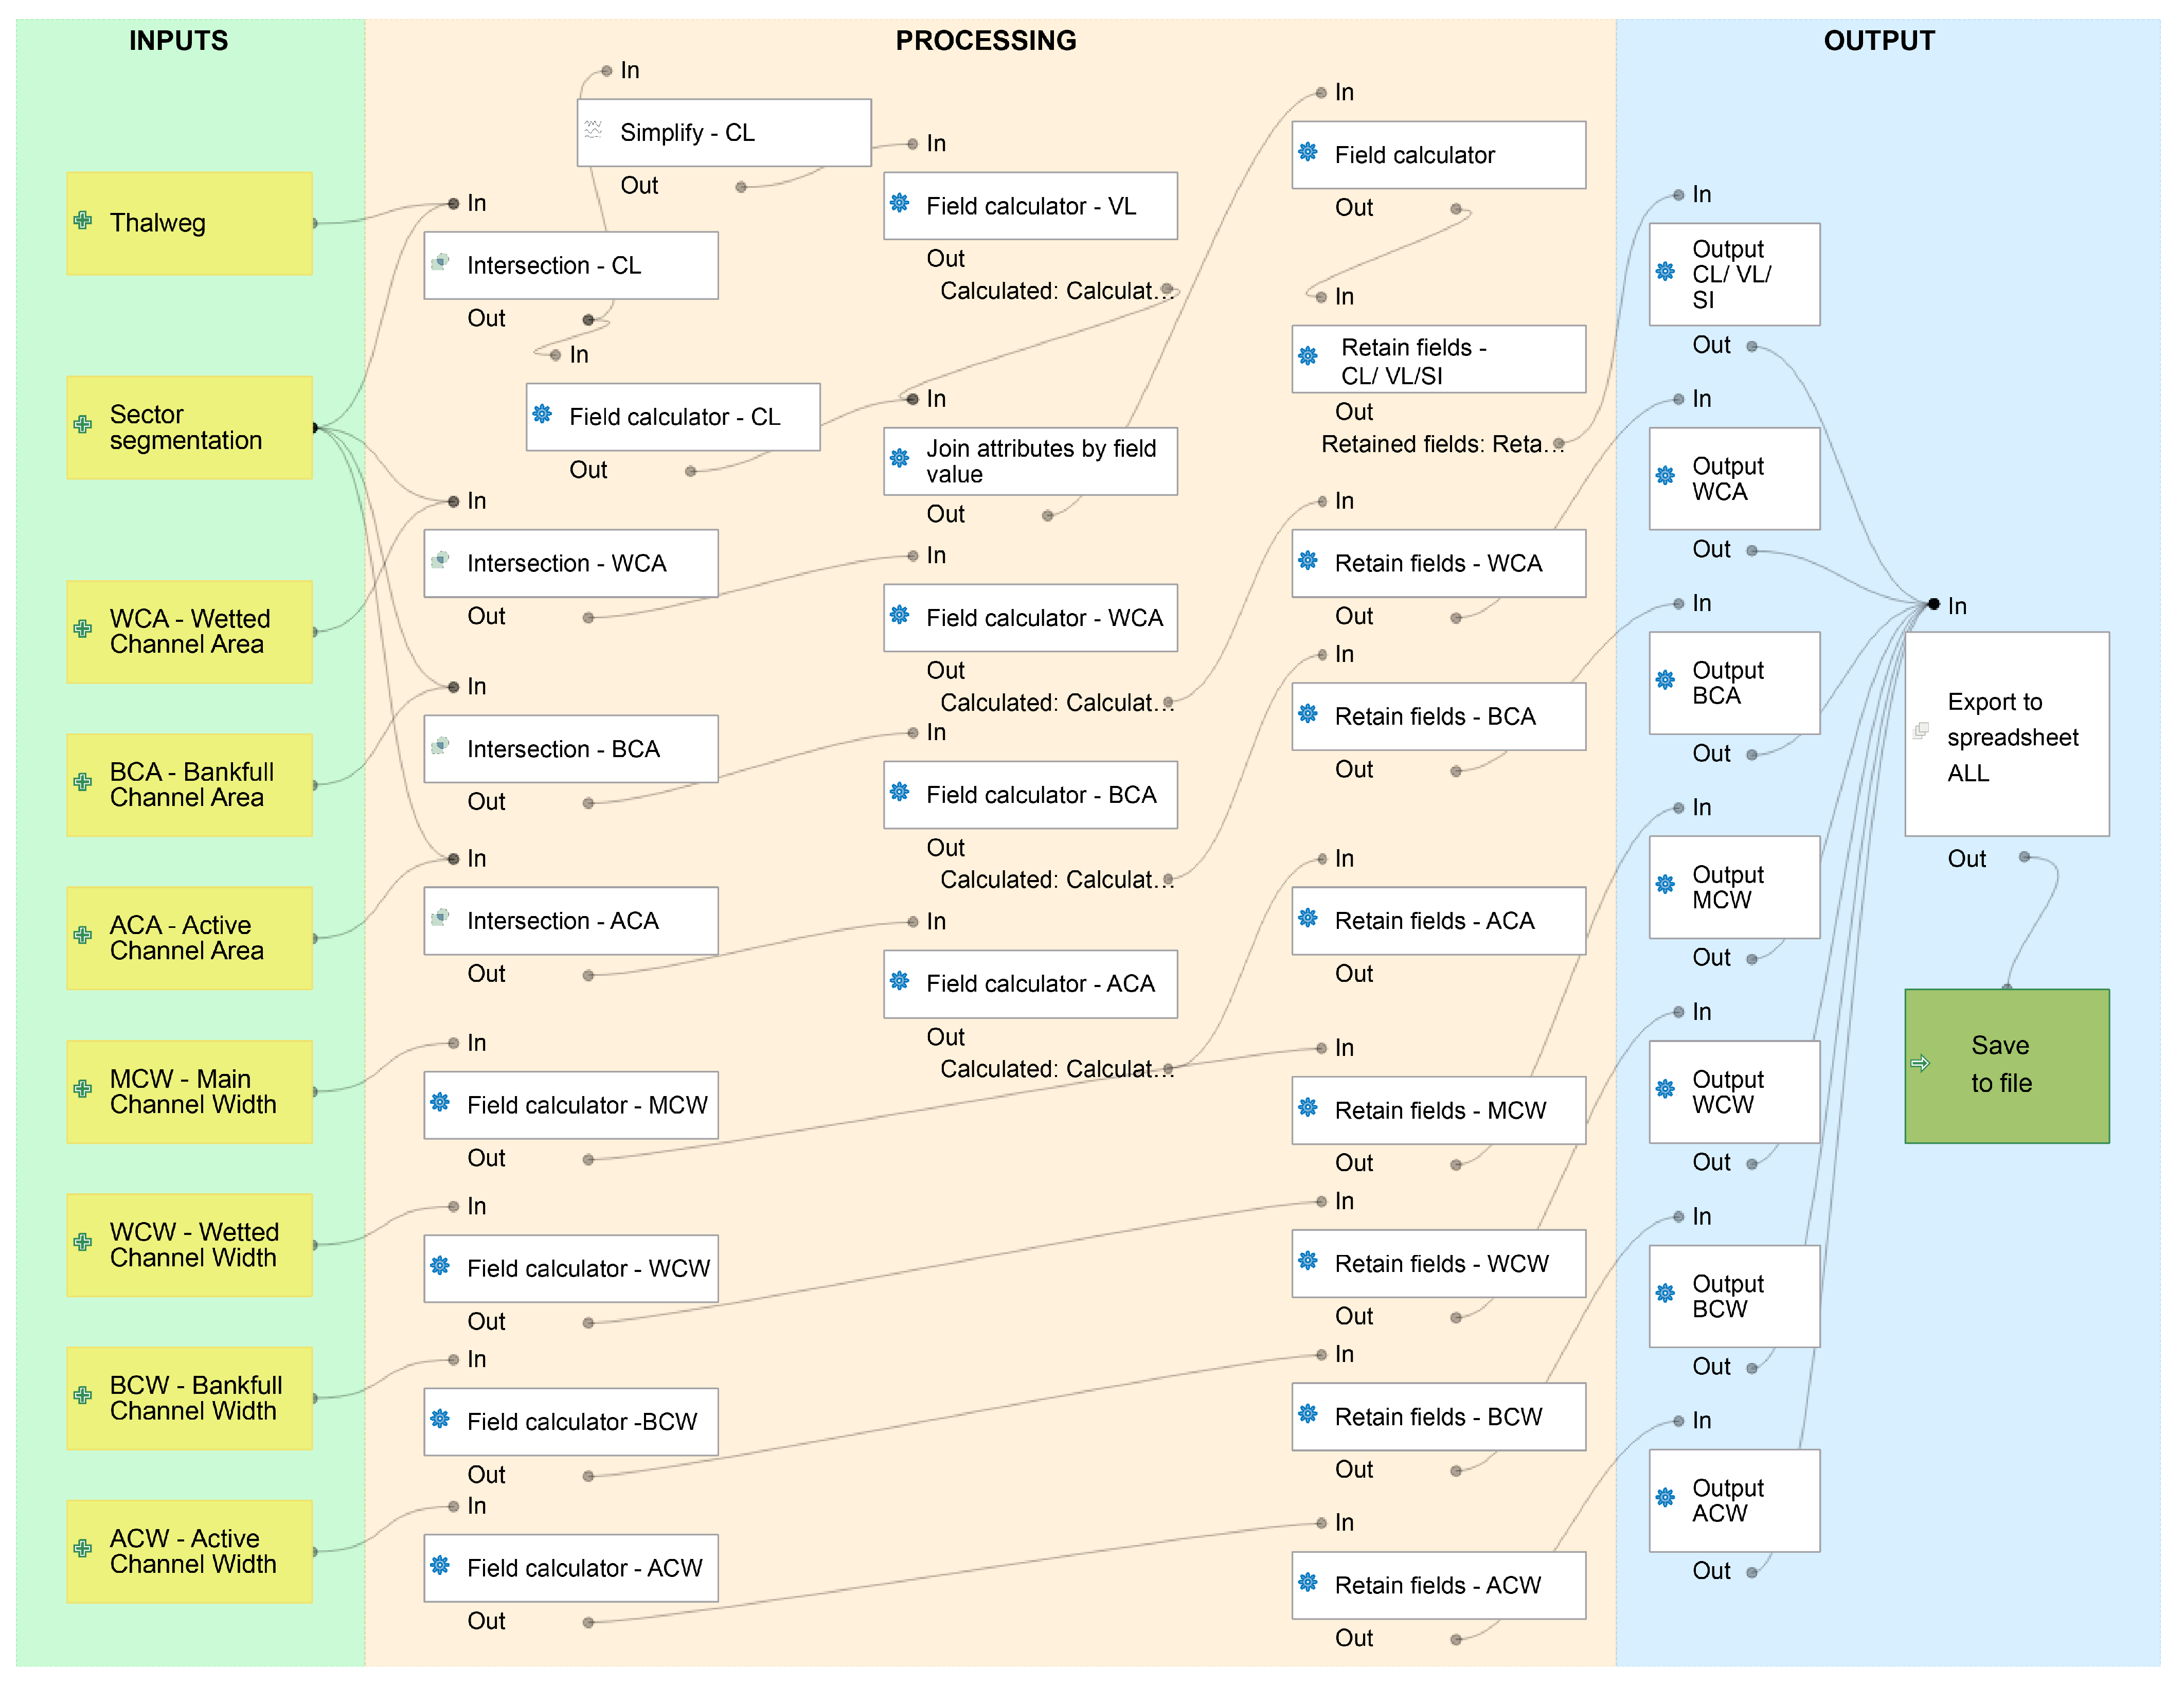Click the Out connector below Field calculator - MCW
2184x1686 pixels.
(588, 1160)
